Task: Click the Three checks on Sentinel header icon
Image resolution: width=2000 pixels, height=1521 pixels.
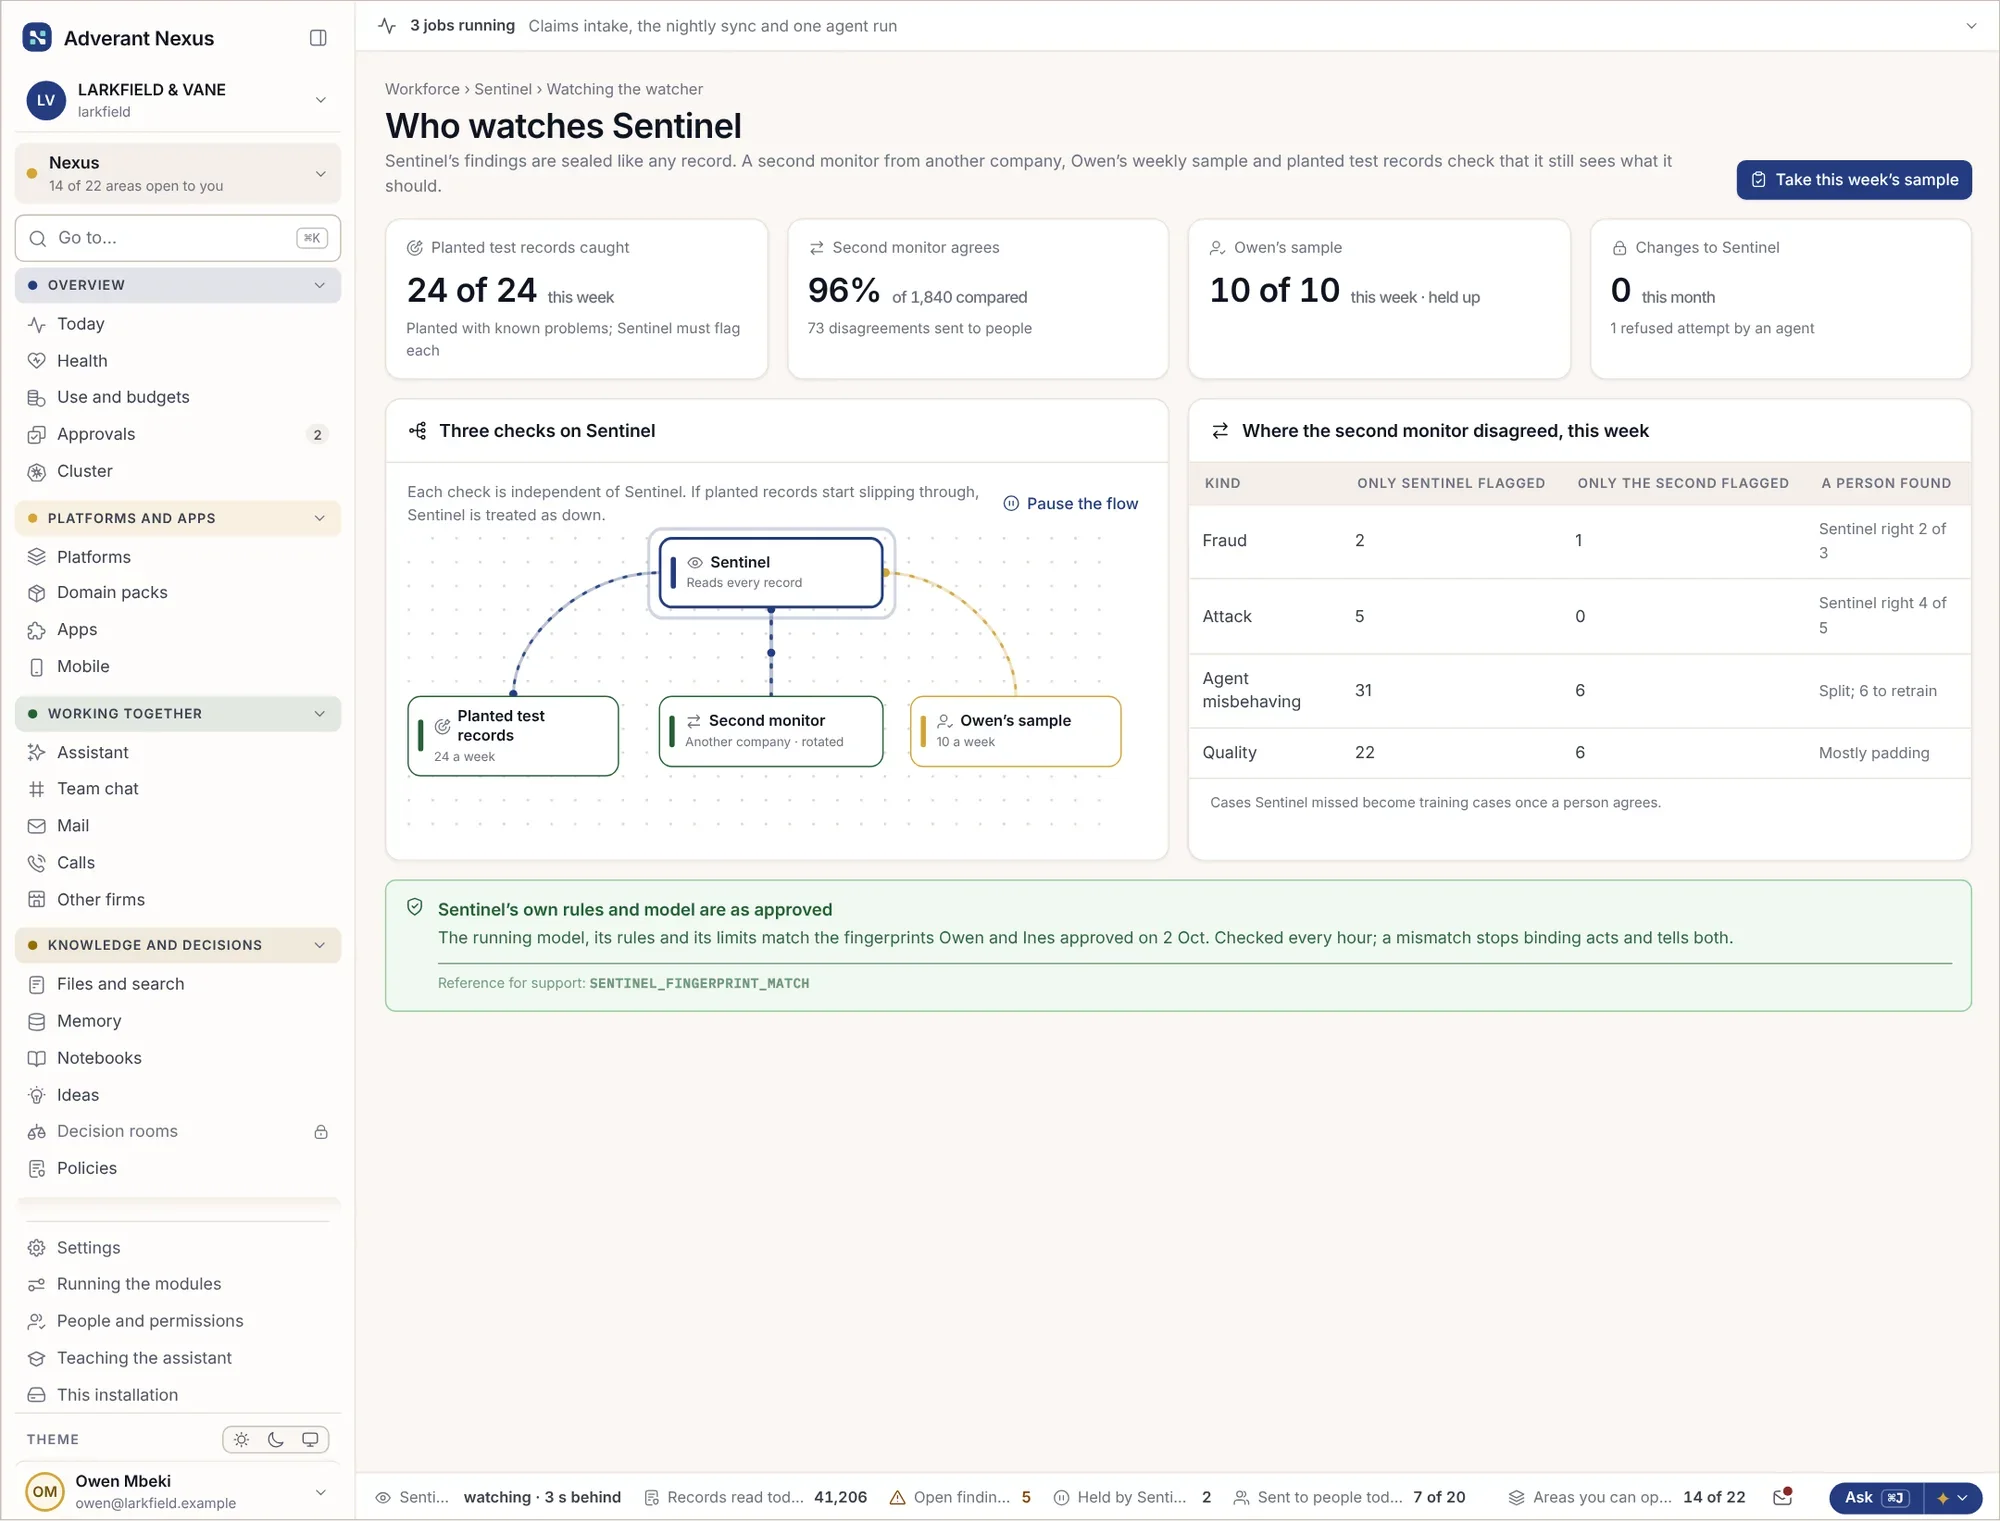Action: point(418,431)
